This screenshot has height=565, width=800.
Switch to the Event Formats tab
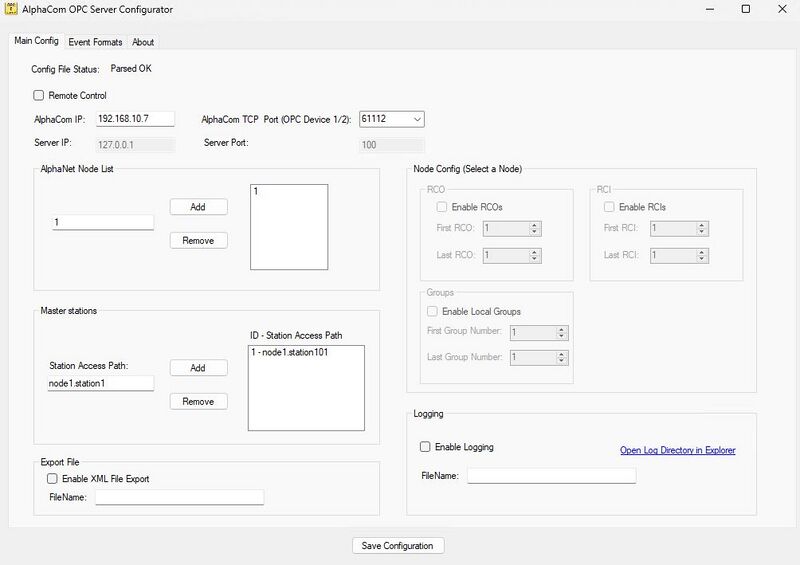point(95,42)
